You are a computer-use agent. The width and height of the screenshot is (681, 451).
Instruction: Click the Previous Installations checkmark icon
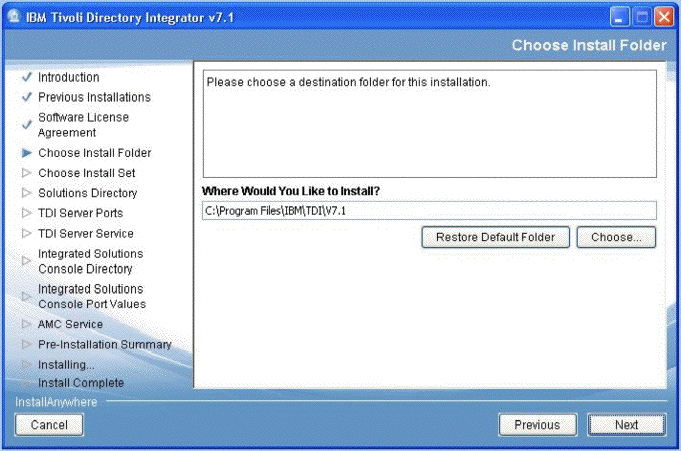click(x=26, y=97)
